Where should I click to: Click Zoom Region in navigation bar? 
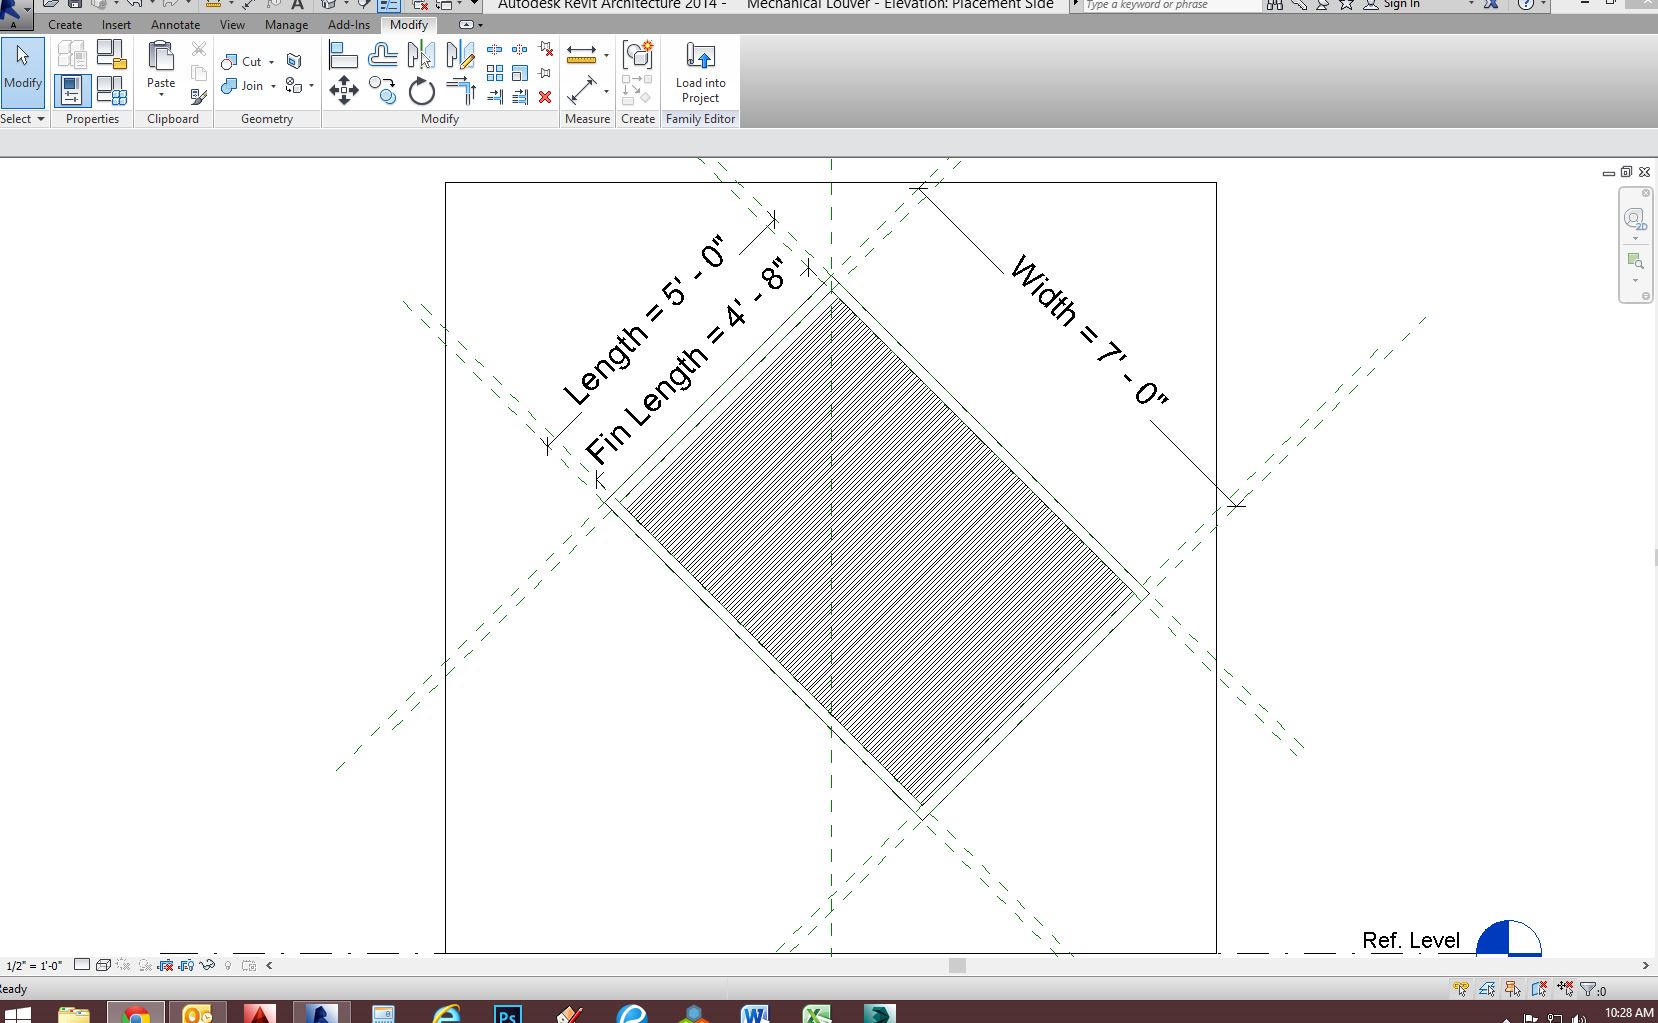click(x=1635, y=261)
